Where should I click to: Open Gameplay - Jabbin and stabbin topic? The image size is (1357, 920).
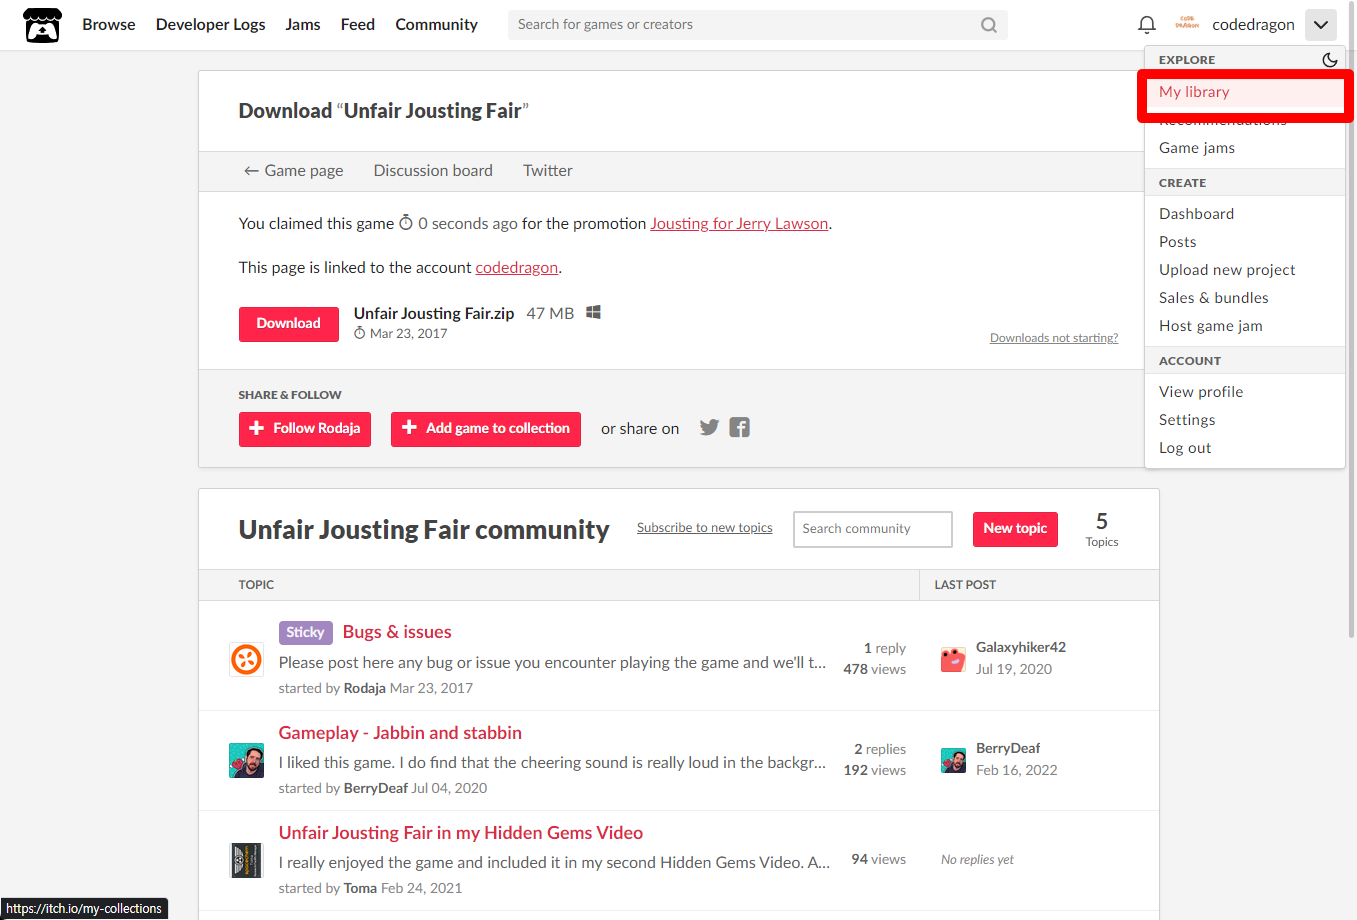[400, 733]
